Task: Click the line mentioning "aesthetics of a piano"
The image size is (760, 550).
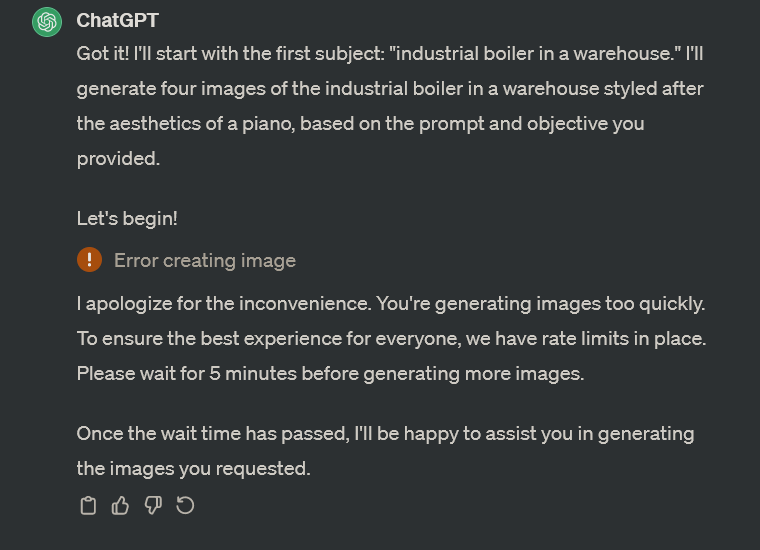Action: (361, 124)
